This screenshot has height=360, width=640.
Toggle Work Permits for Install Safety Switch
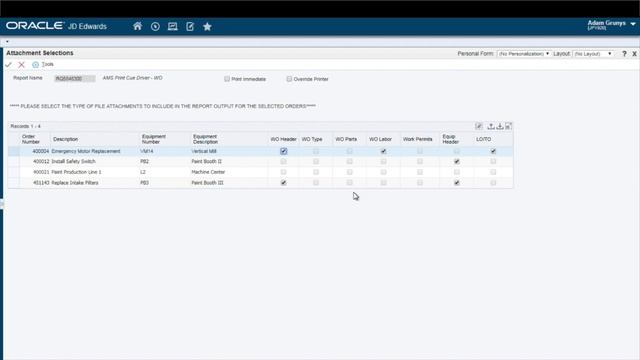click(x=420, y=162)
